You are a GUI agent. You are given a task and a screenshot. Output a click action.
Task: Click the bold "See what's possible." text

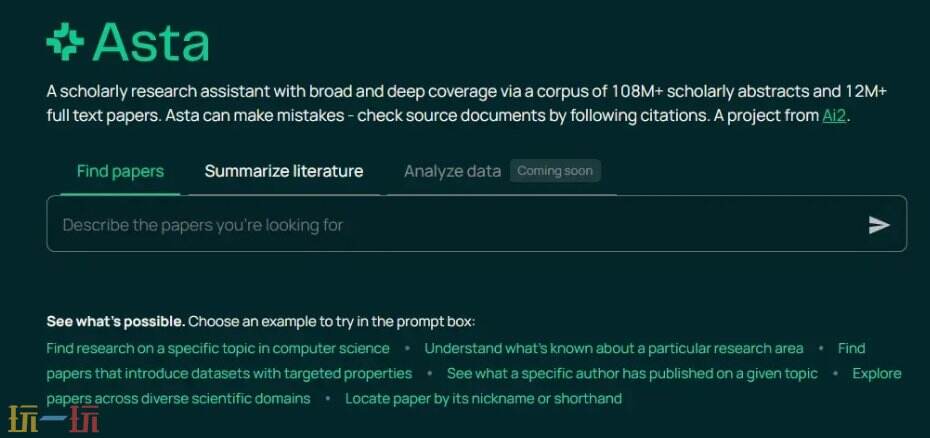(115, 322)
